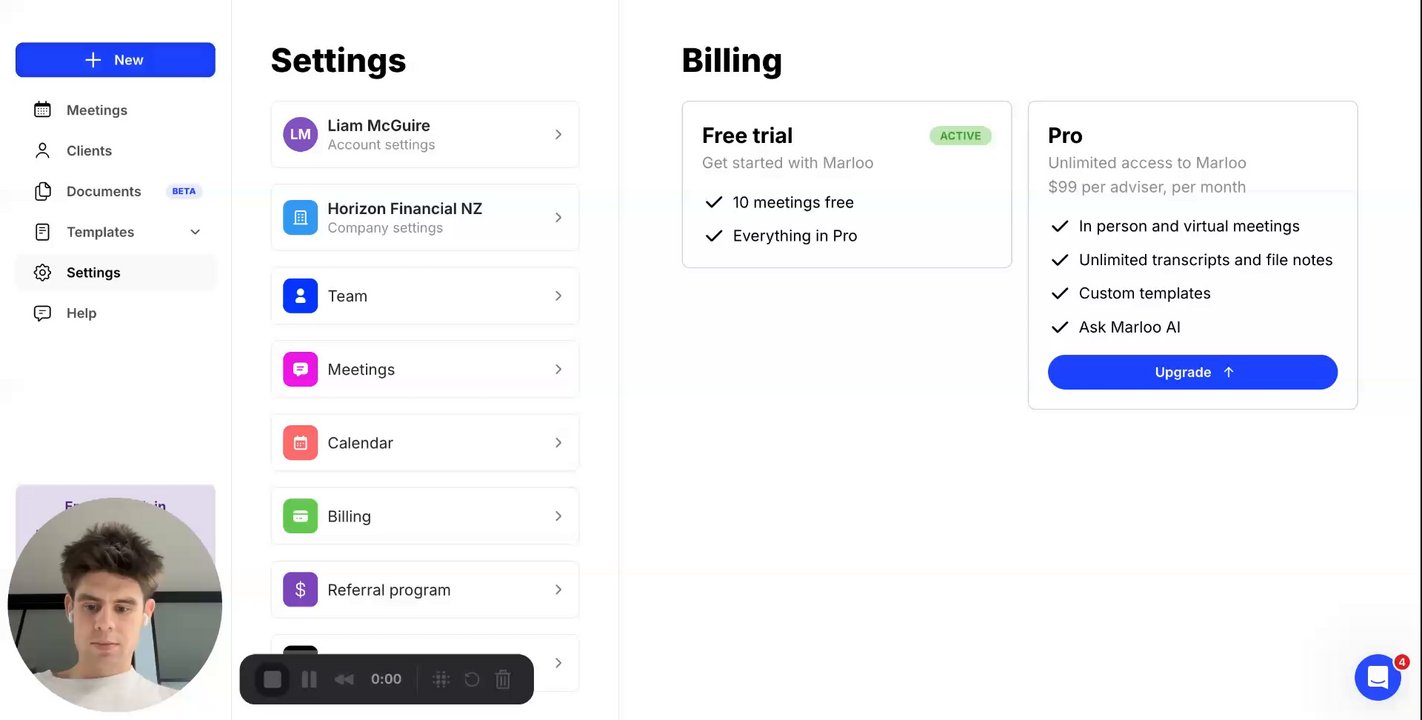Click the chevron on the Calendar row
The height and width of the screenshot is (720, 1422).
click(x=558, y=443)
